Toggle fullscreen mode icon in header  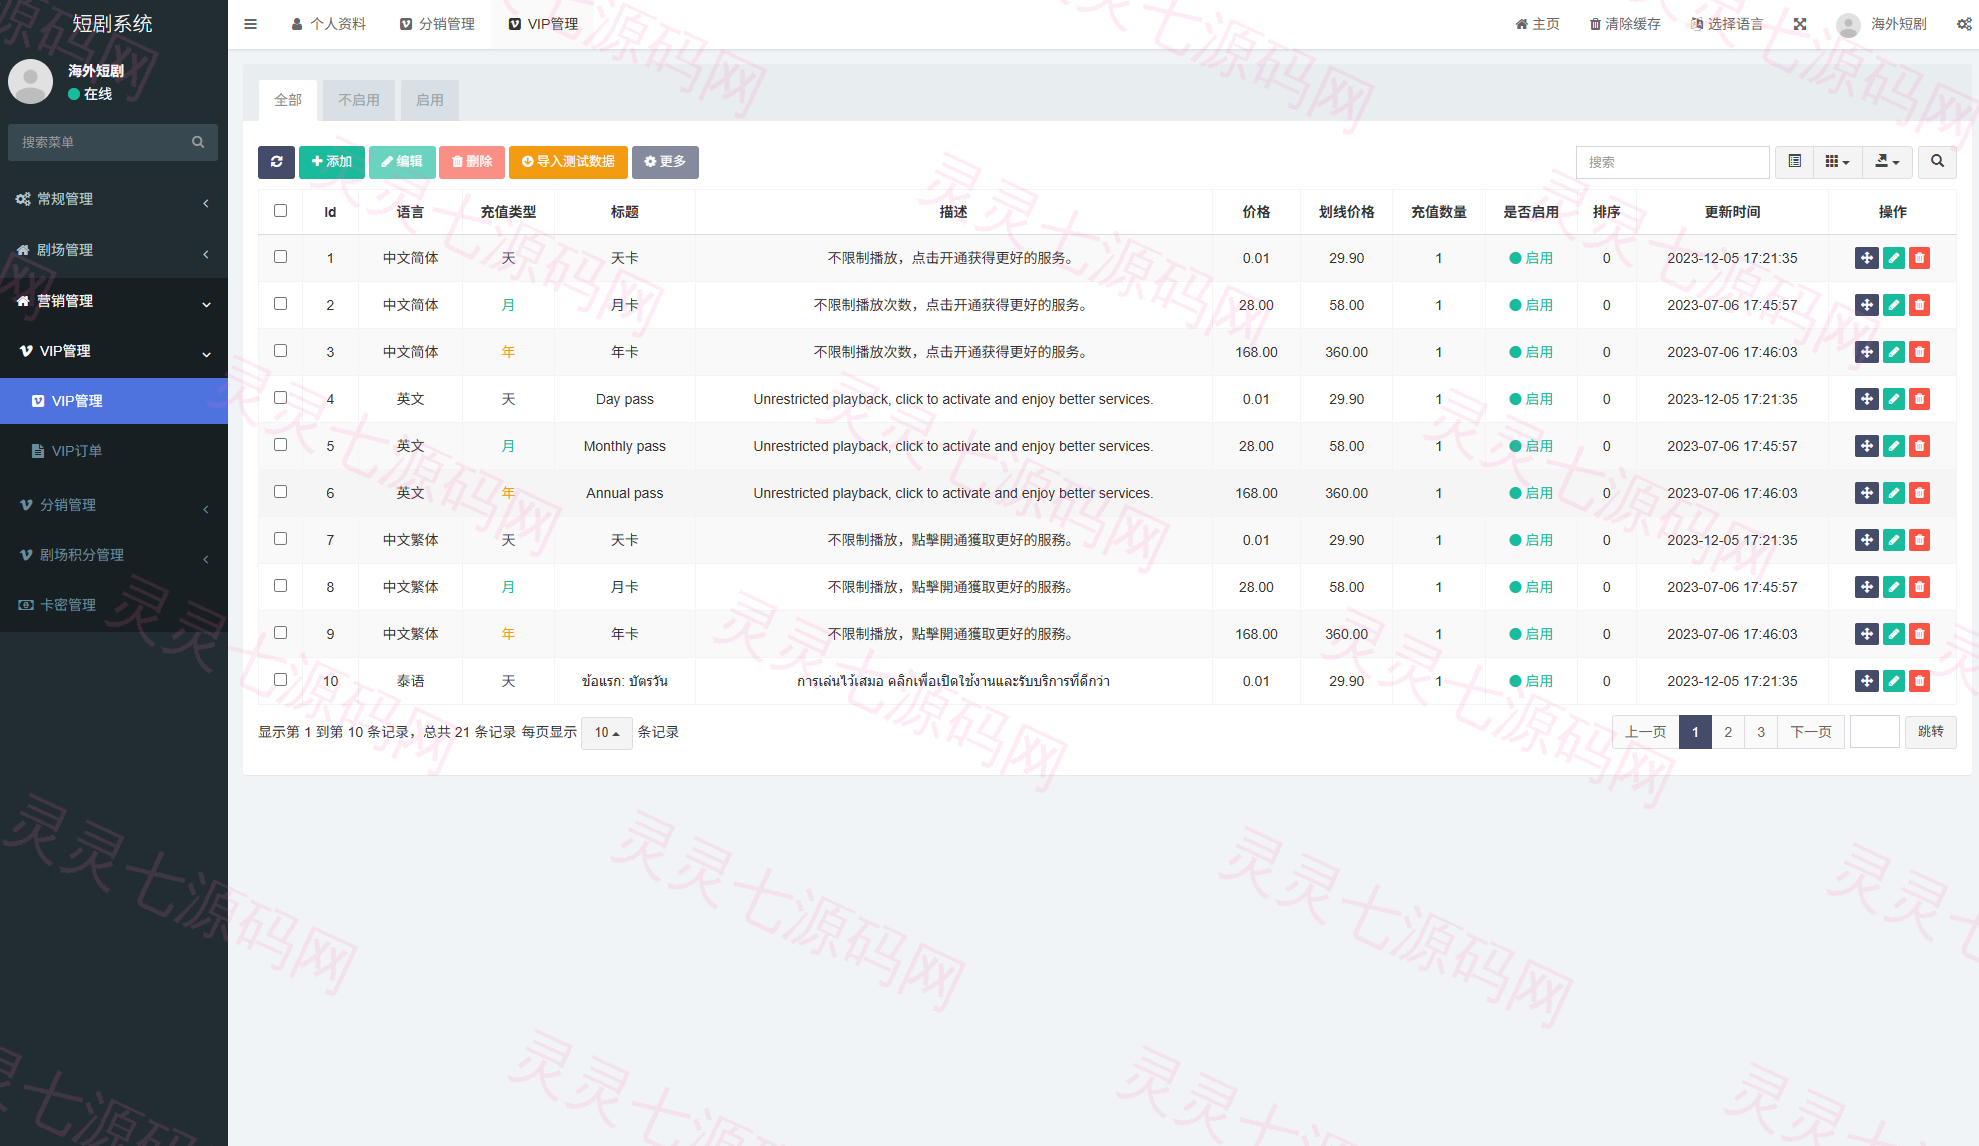pyautogui.click(x=1800, y=24)
